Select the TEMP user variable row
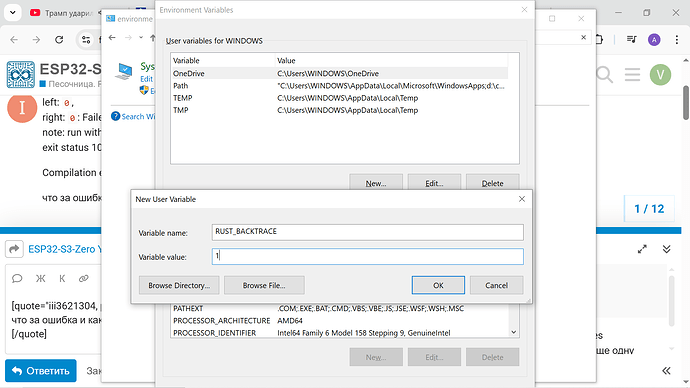This screenshot has width=690, height=388. 339,98
